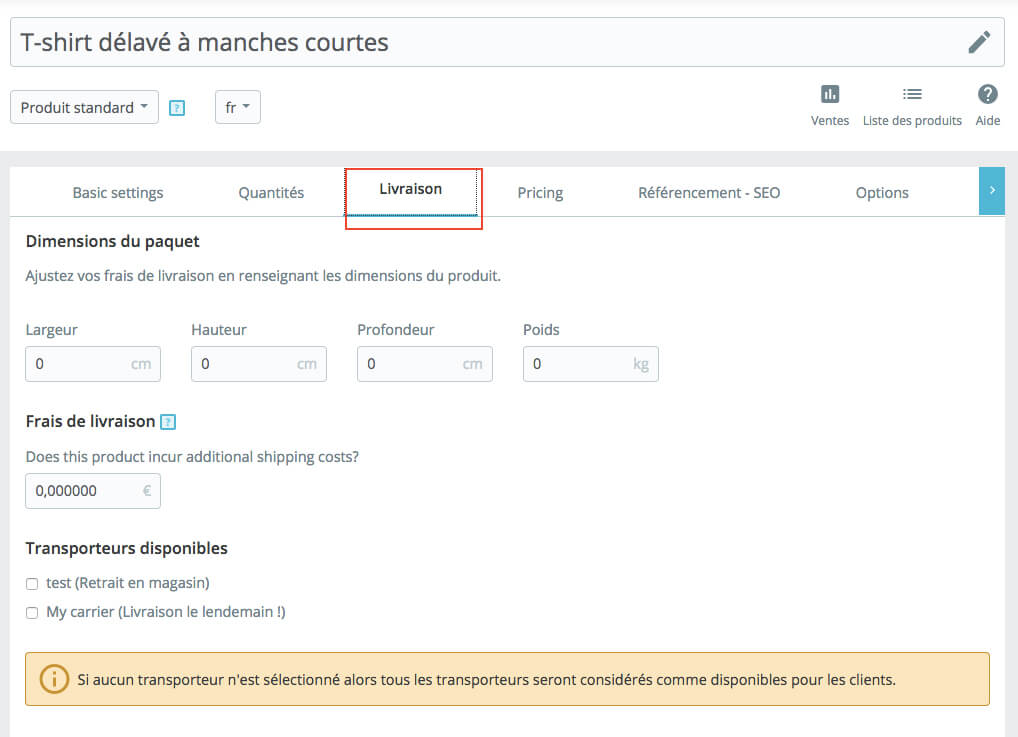Click into the Largeur width field
Screen dimensions: 1018x737
80,364
